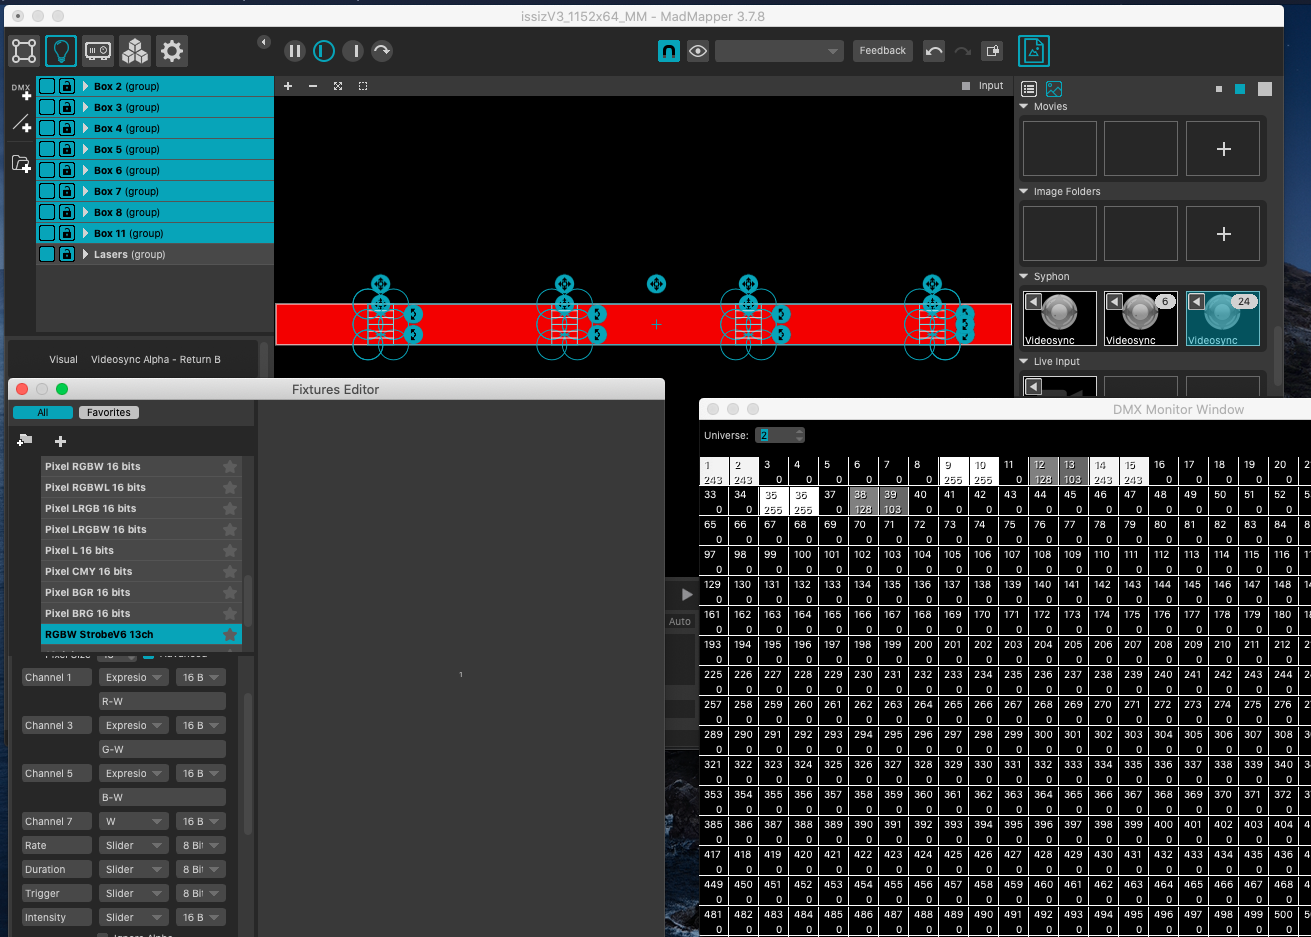Open Intensity Slider type dropdown
The width and height of the screenshot is (1311, 937).
pyautogui.click(x=133, y=917)
